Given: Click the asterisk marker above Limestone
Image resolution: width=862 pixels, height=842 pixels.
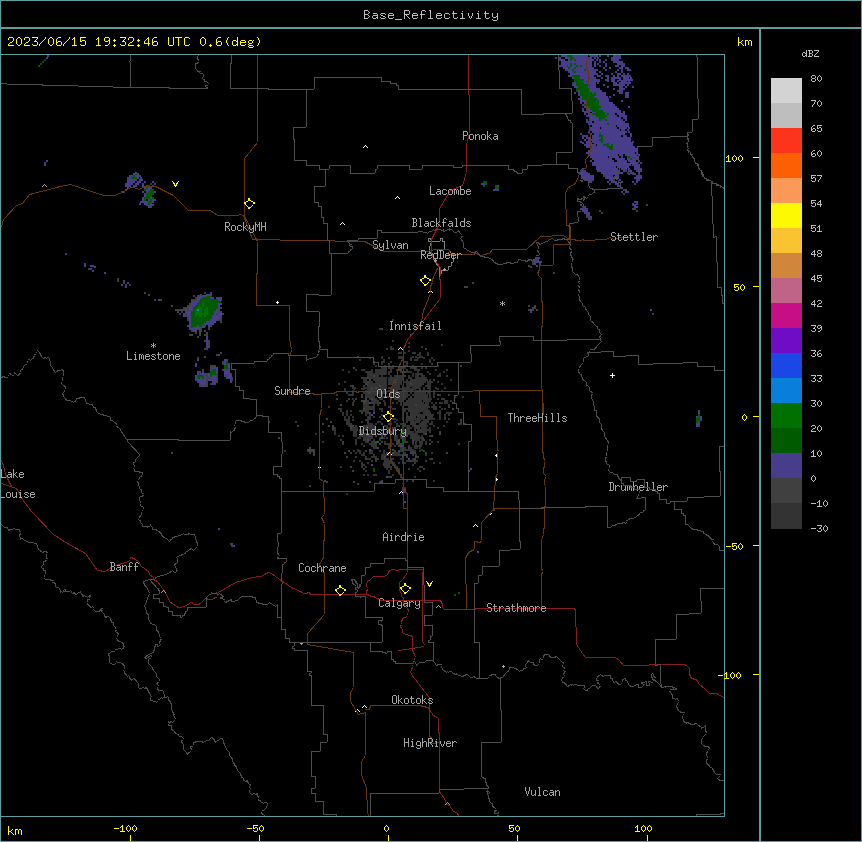Looking at the screenshot, I should point(153,345).
